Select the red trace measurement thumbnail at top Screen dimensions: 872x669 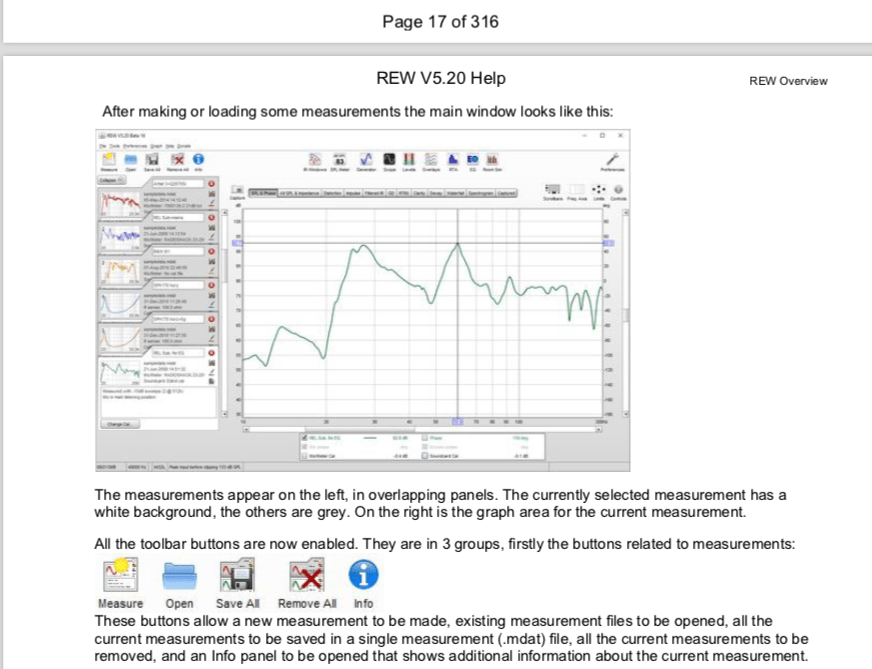[x=120, y=204]
